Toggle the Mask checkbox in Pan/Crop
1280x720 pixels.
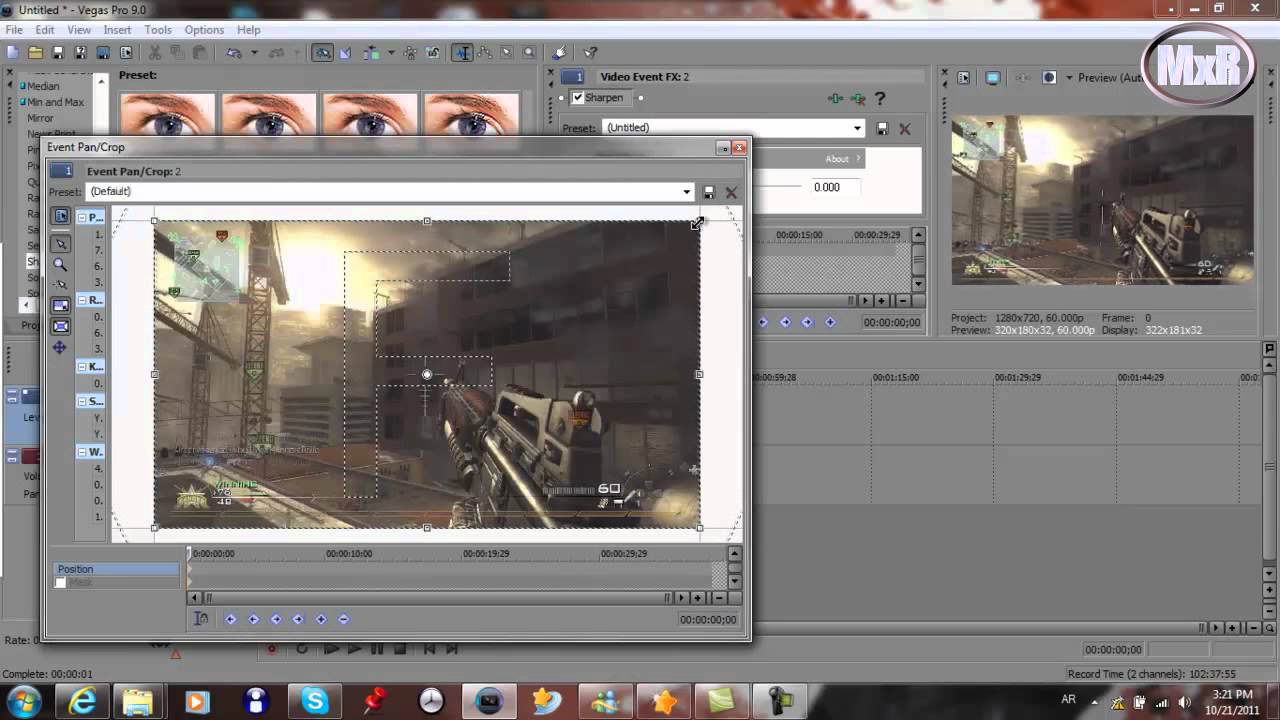[62, 583]
